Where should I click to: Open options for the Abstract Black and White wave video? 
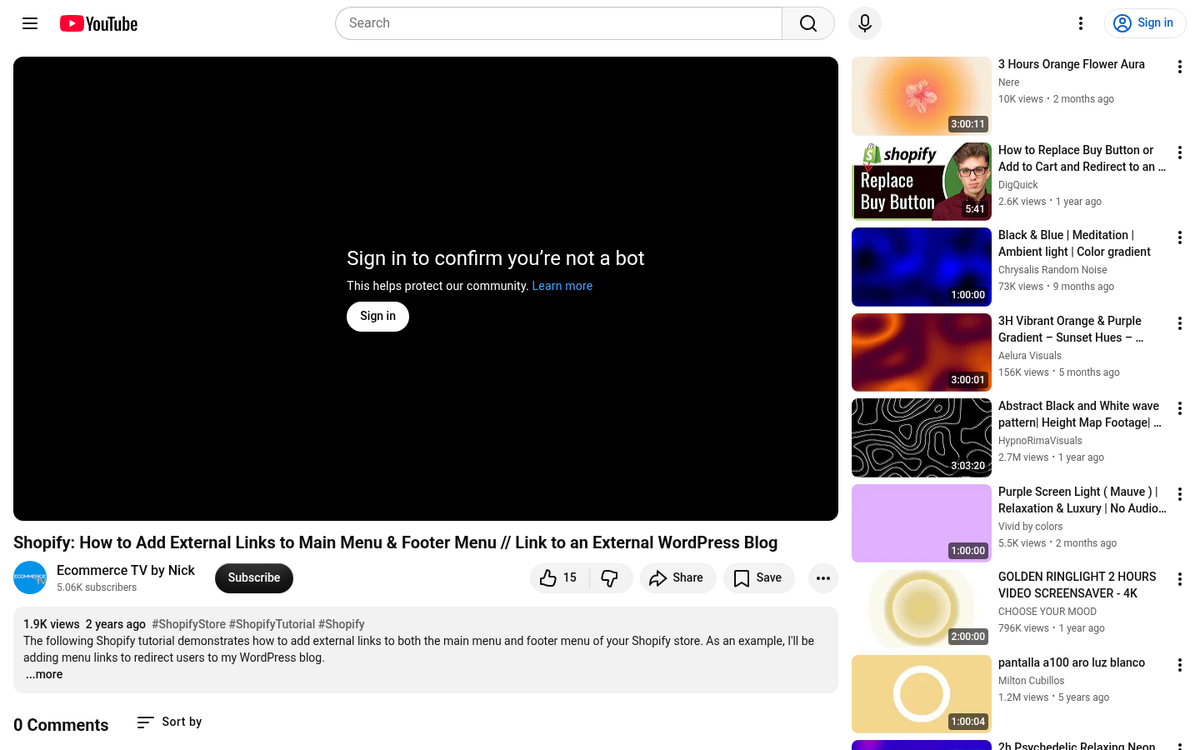[x=1180, y=408]
